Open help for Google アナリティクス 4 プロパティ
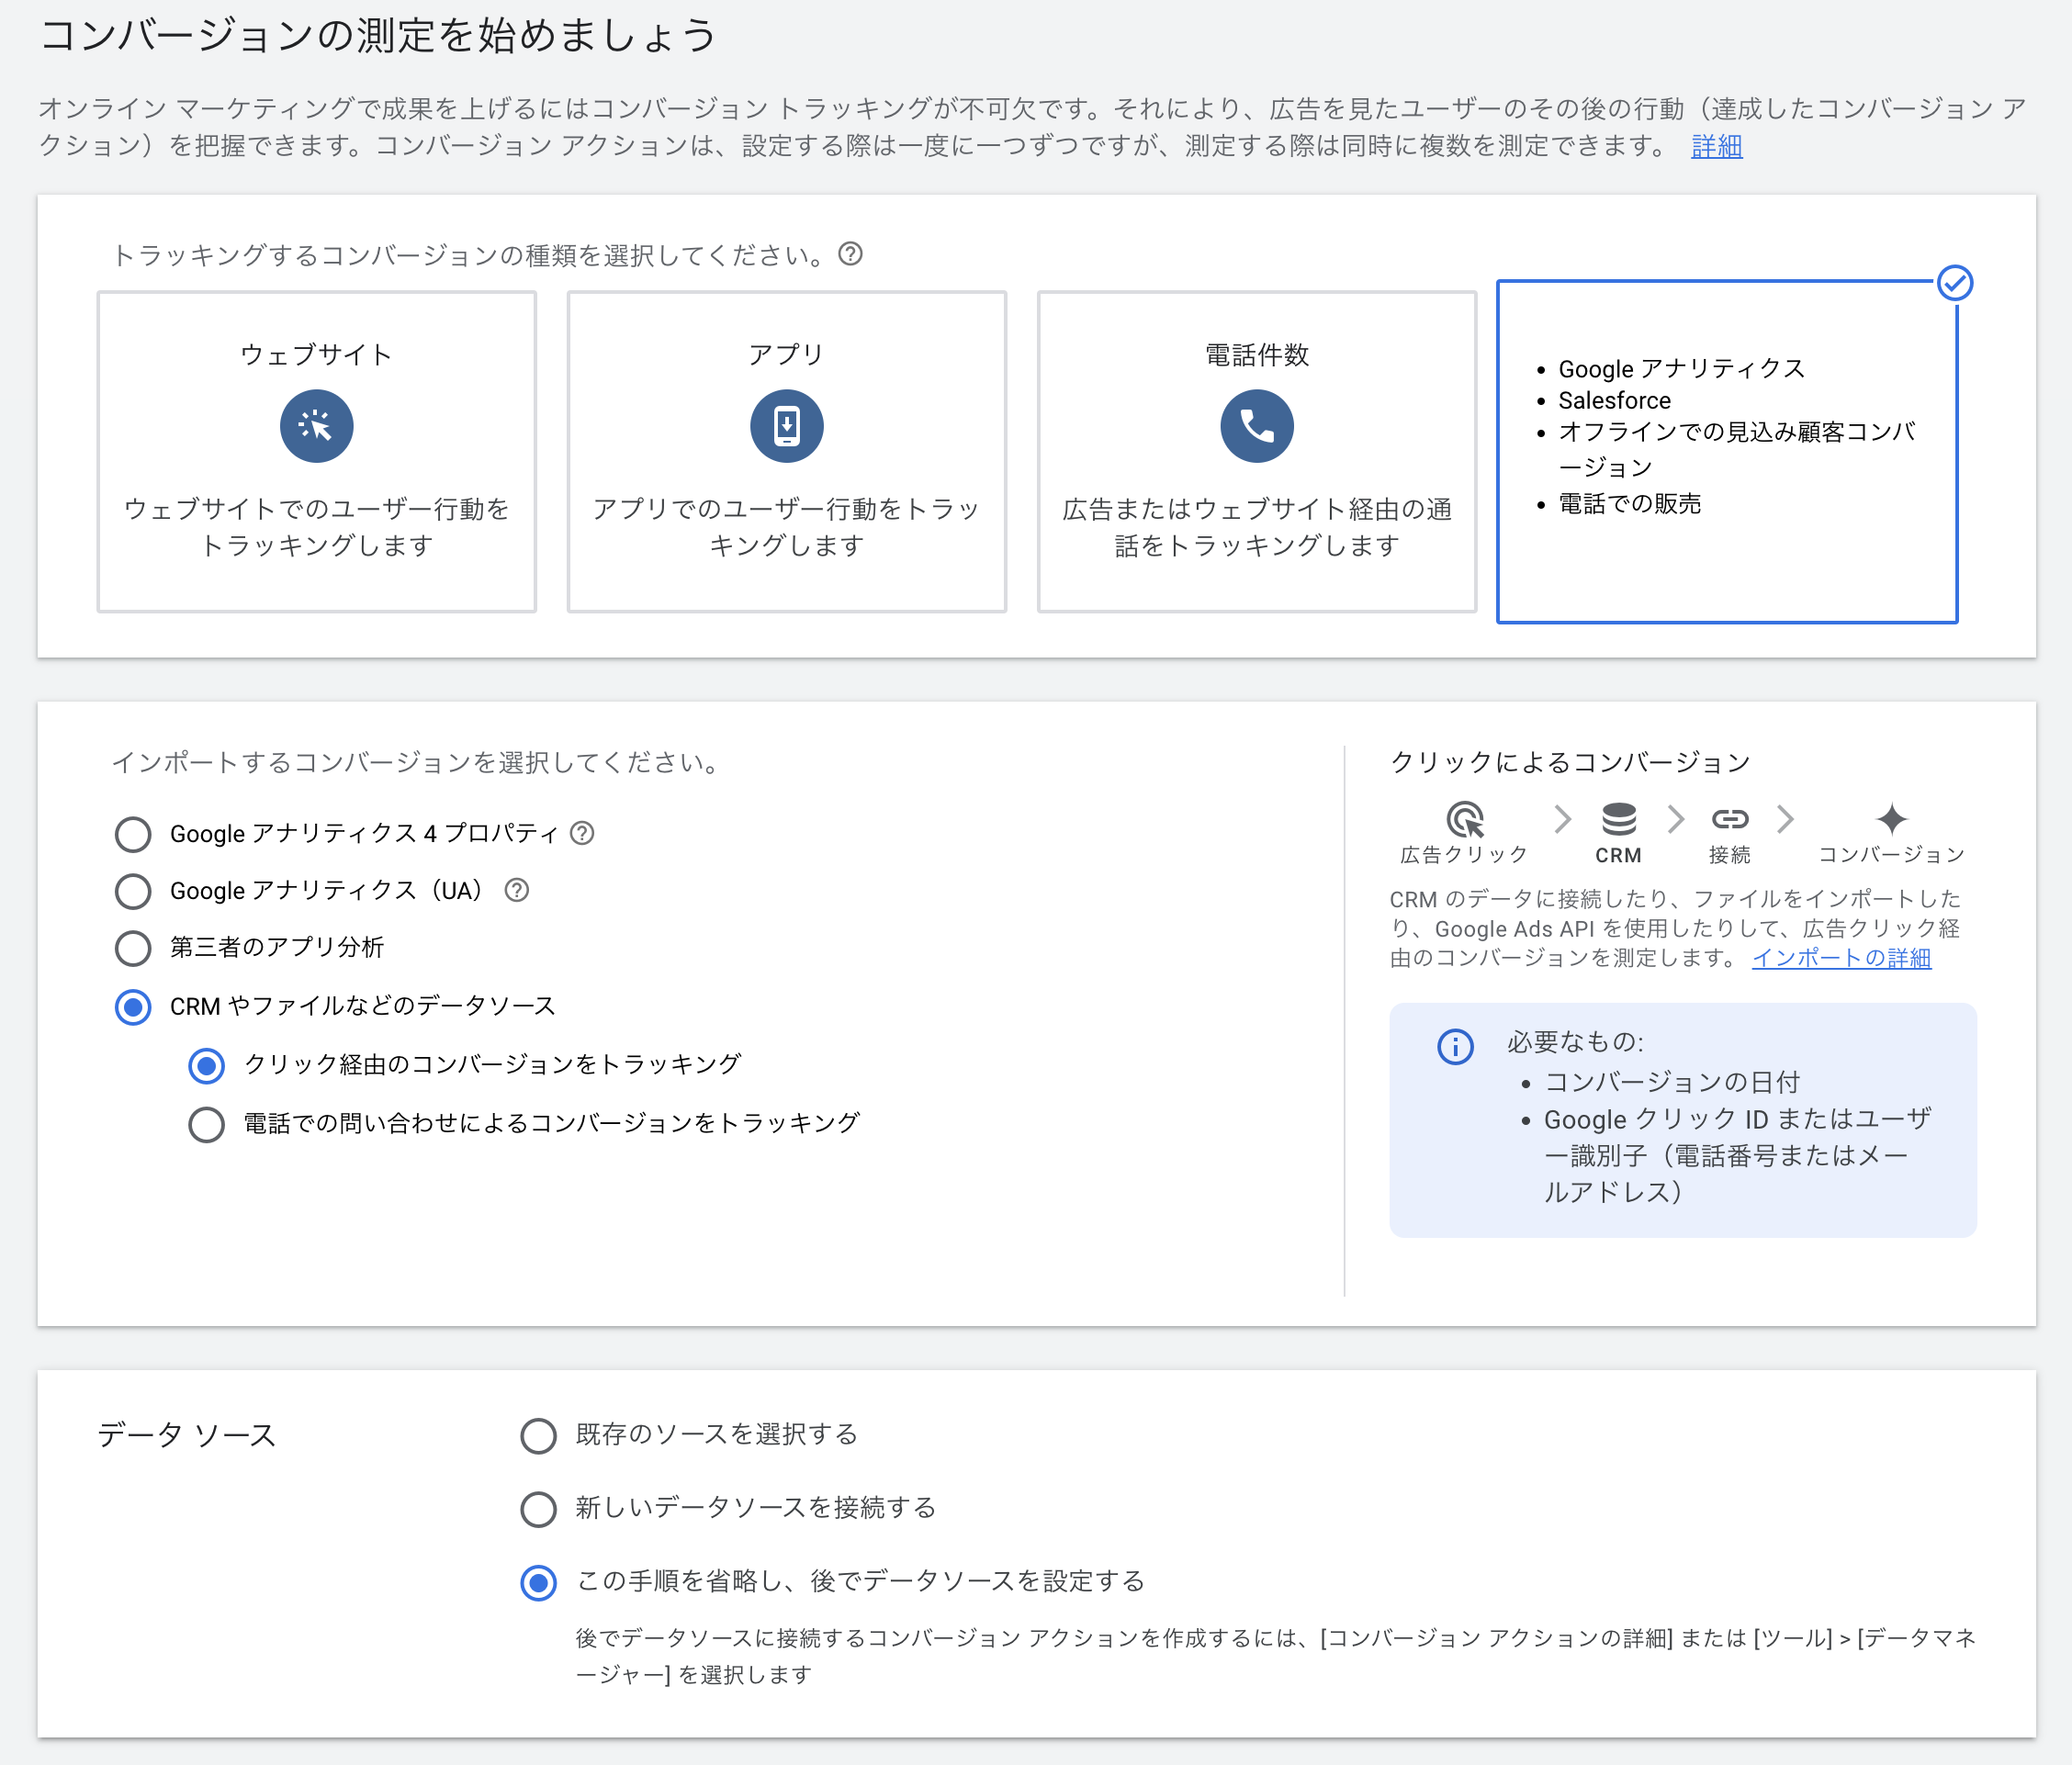Image resolution: width=2072 pixels, height=1765 pixels. pyautogui.click(x=582, y=833)
